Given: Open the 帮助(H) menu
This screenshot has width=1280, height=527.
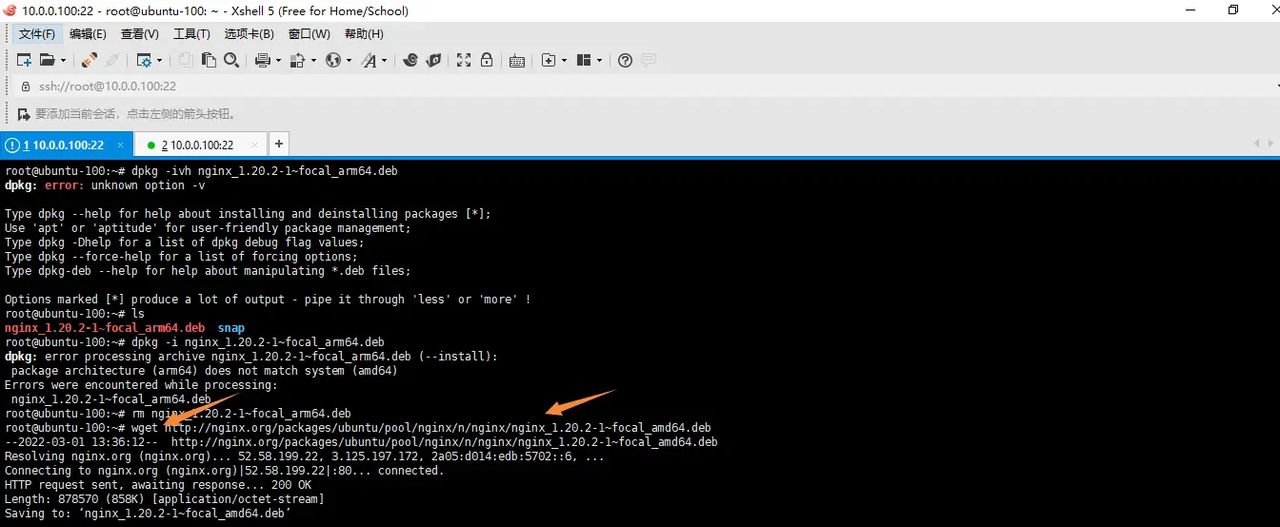Looking at the screenshot, I should coord(364,34).
